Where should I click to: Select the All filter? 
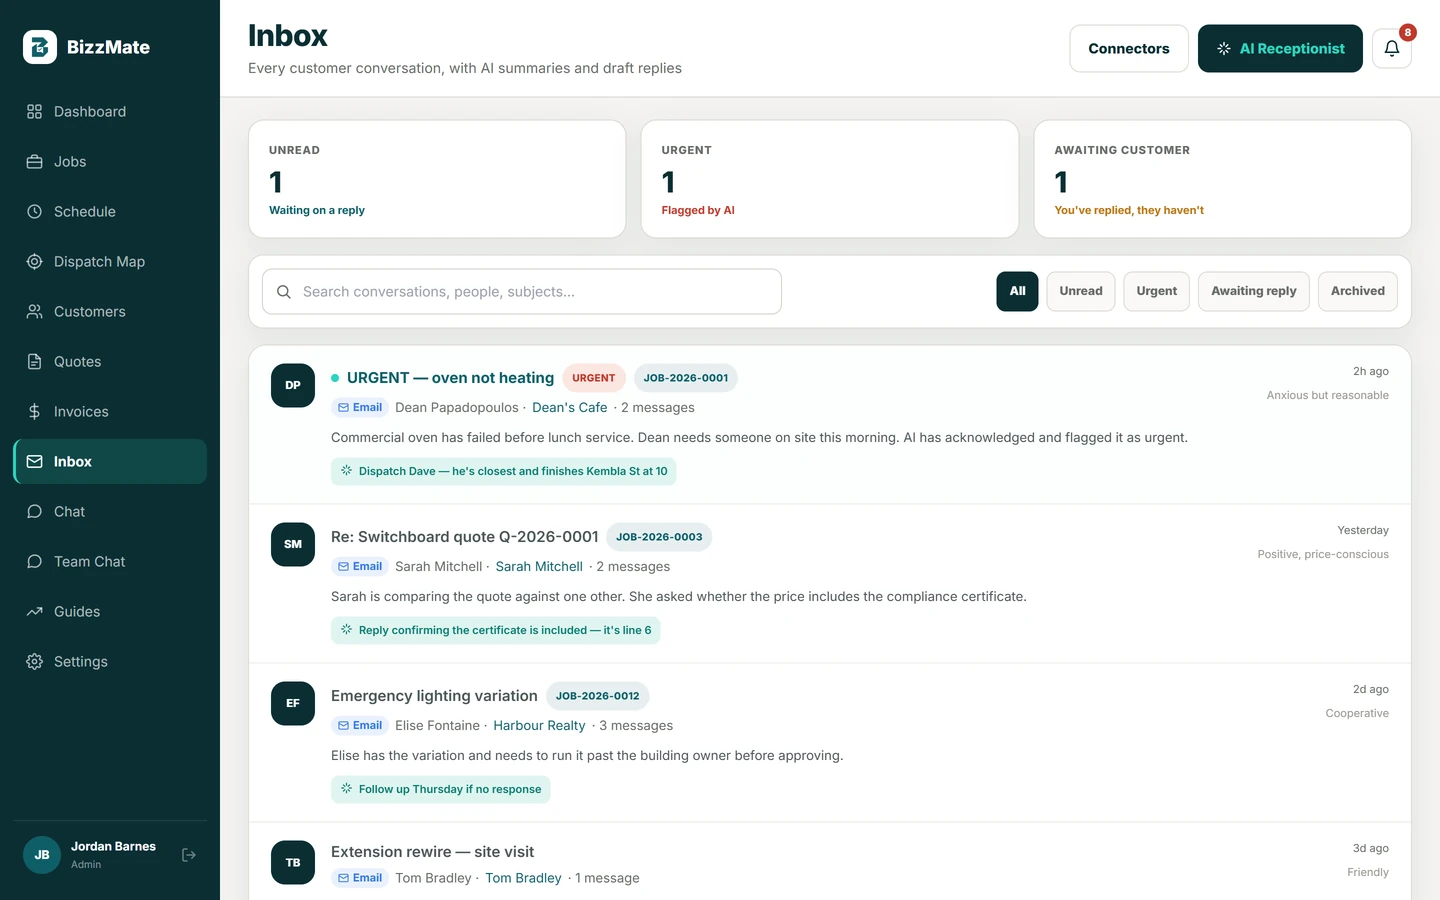[1017, 291]
